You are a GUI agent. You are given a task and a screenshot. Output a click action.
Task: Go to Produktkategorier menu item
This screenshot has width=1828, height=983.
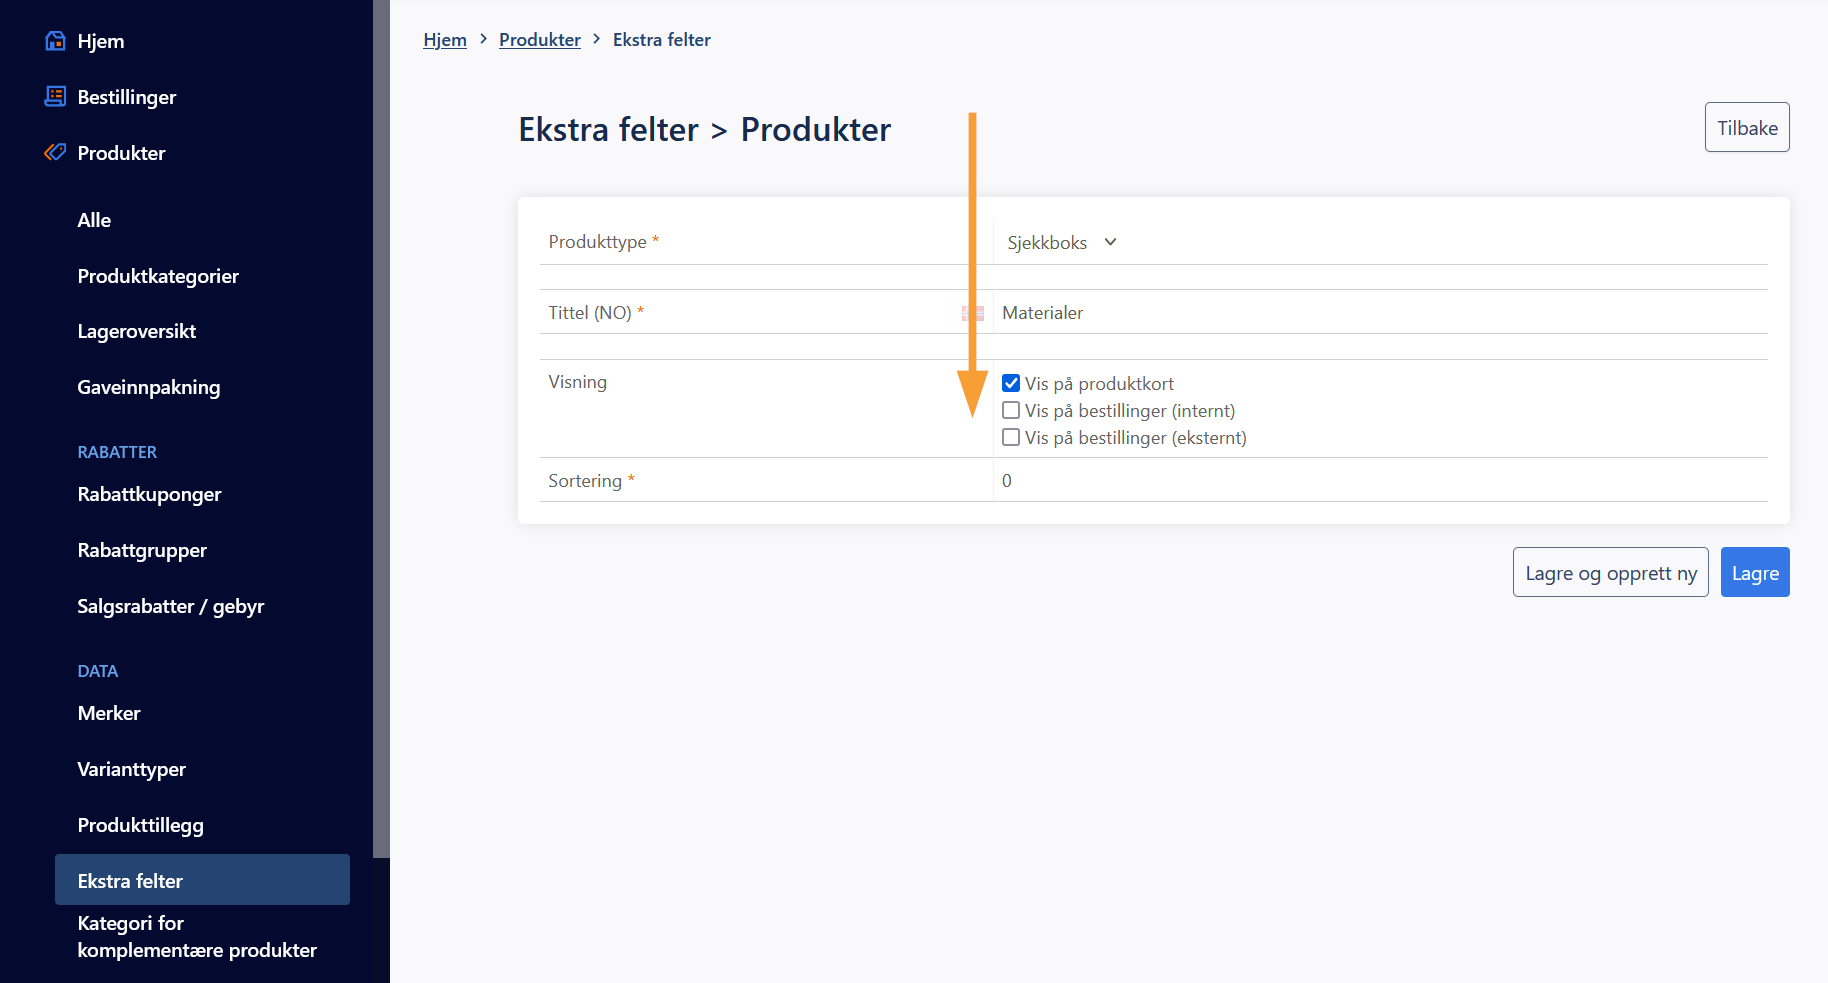[x=158, y=276]
